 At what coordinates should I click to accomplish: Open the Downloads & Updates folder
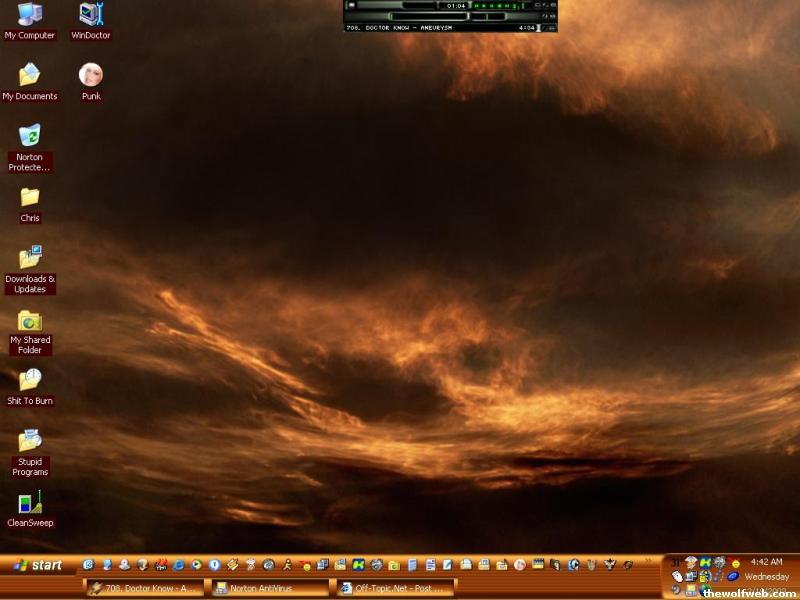point(30,259)
